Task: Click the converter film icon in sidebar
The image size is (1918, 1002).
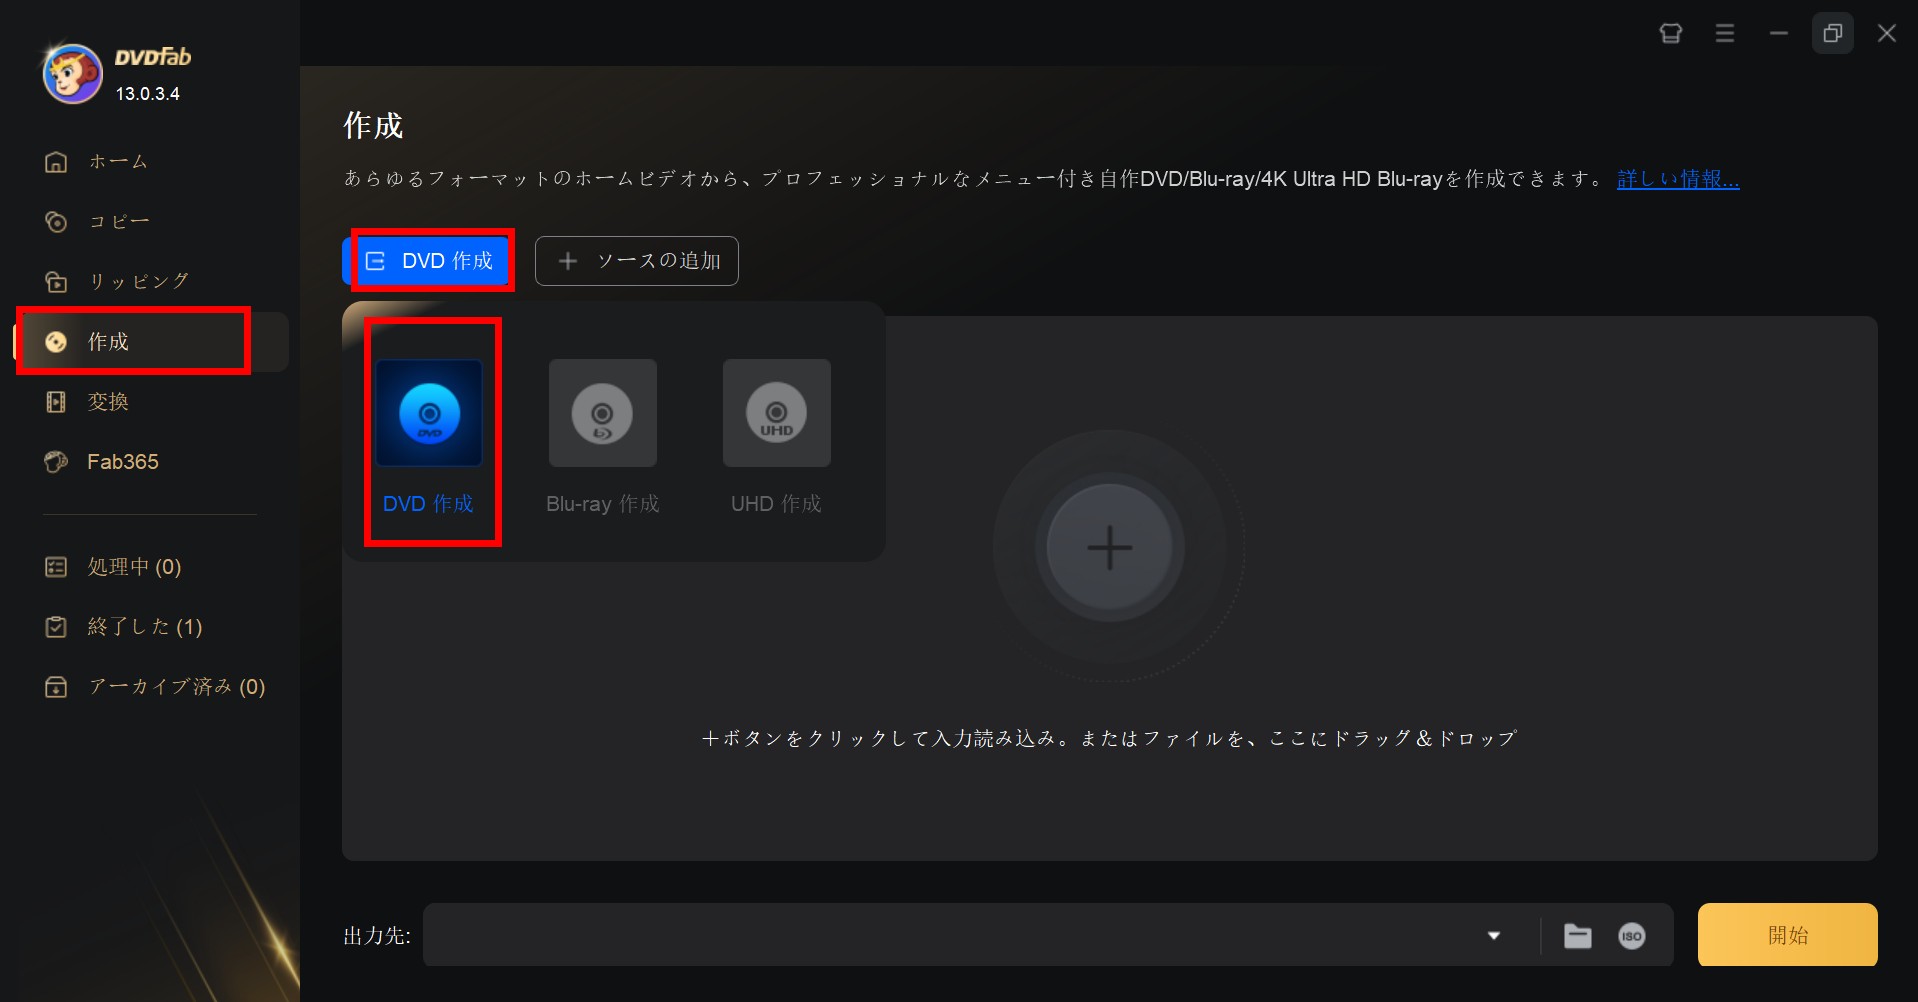Action: [56, 401]
